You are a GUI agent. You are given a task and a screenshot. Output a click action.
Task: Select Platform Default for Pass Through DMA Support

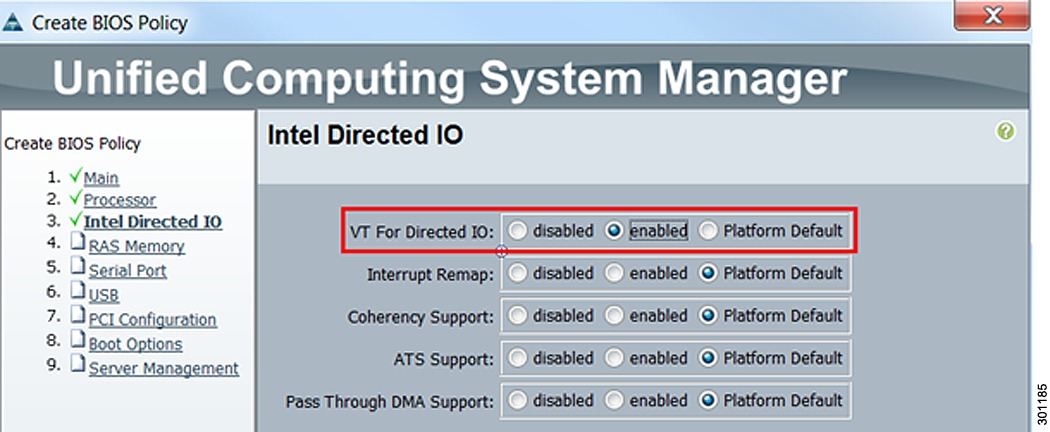708,401
